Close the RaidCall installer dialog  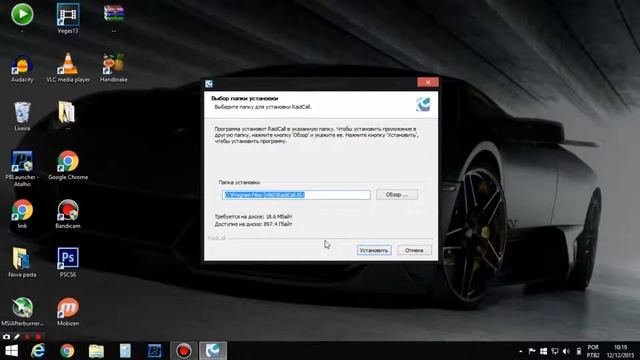point(428,82)
